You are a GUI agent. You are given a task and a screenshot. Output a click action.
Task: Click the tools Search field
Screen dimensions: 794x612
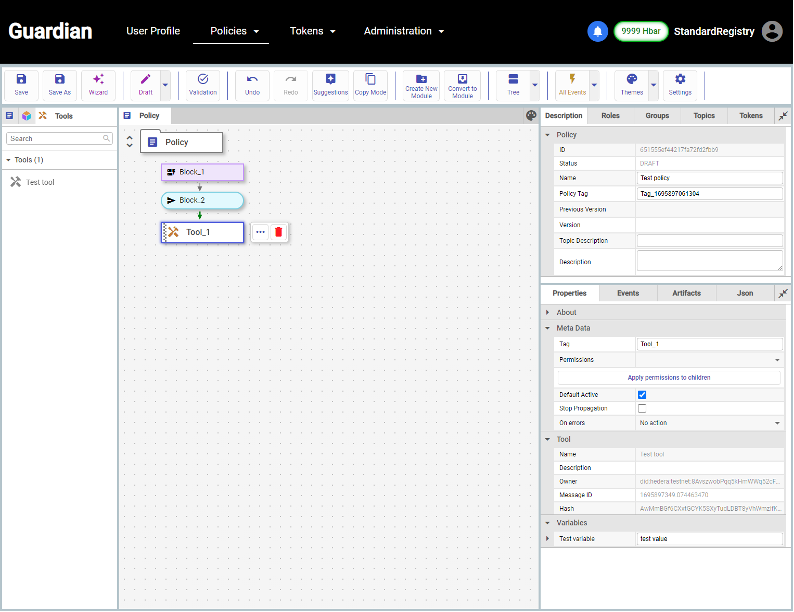click(58, 139)
